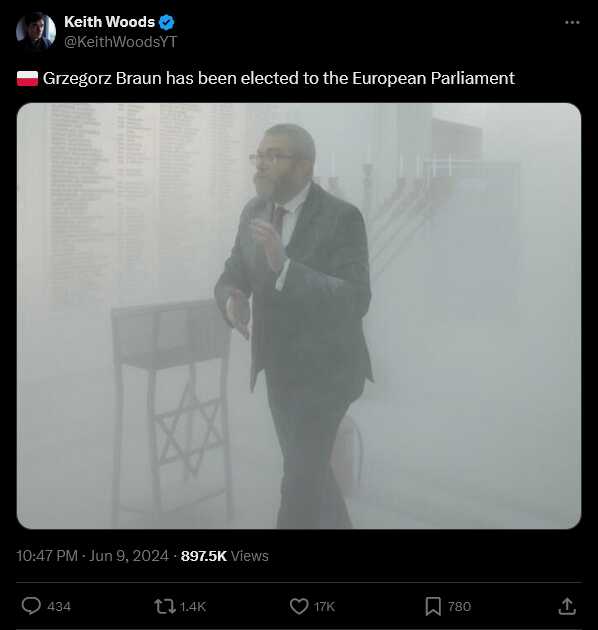Open the reply comment icon

coord(31,606)
